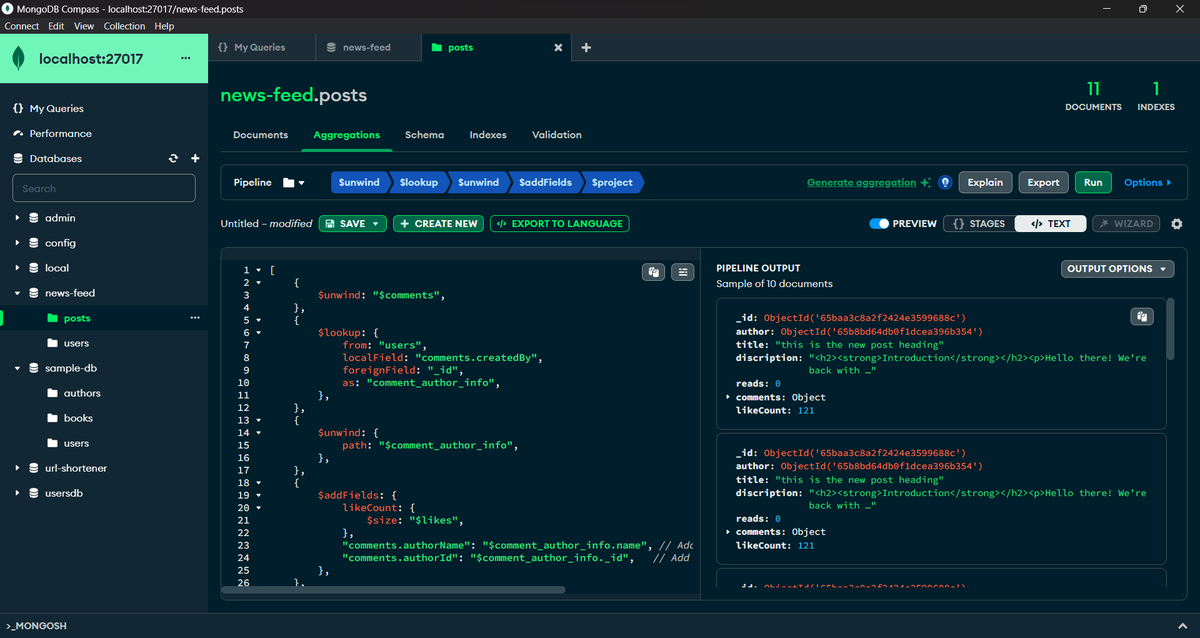
Task: Switch to the Validation tab
Action: (x=557, y=135)
